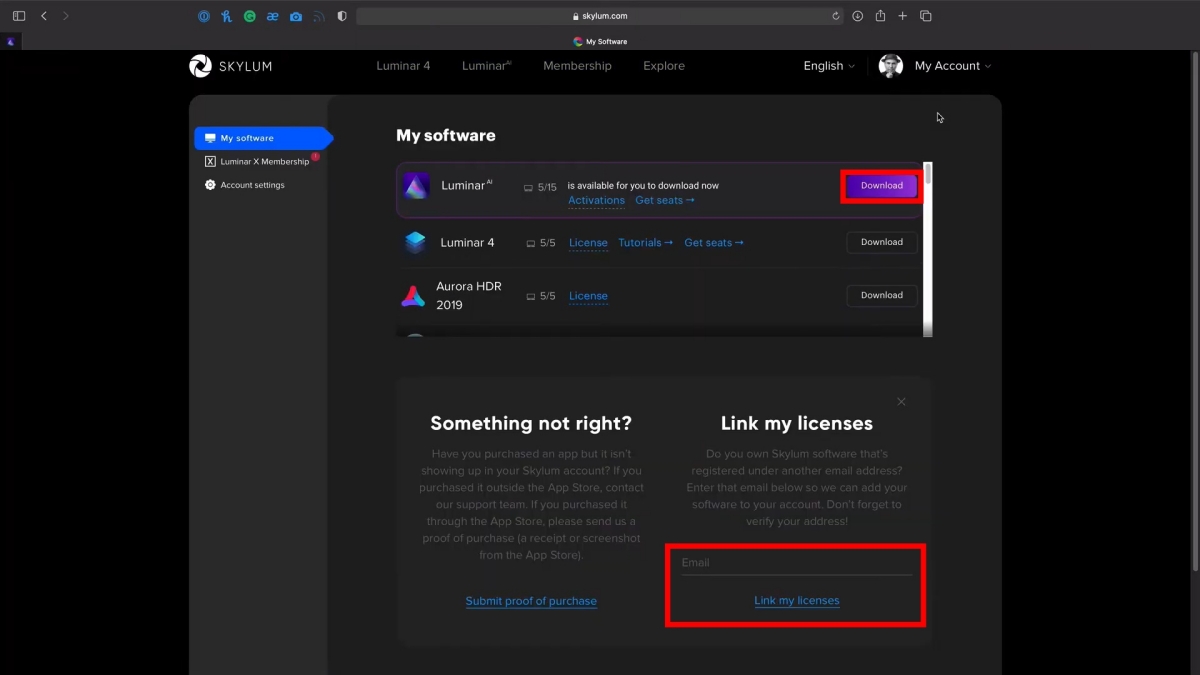This screenshot has width=1200, height=675.
Task: Click the Aurora HDR 2019 icon
Action: coord(413,296)
